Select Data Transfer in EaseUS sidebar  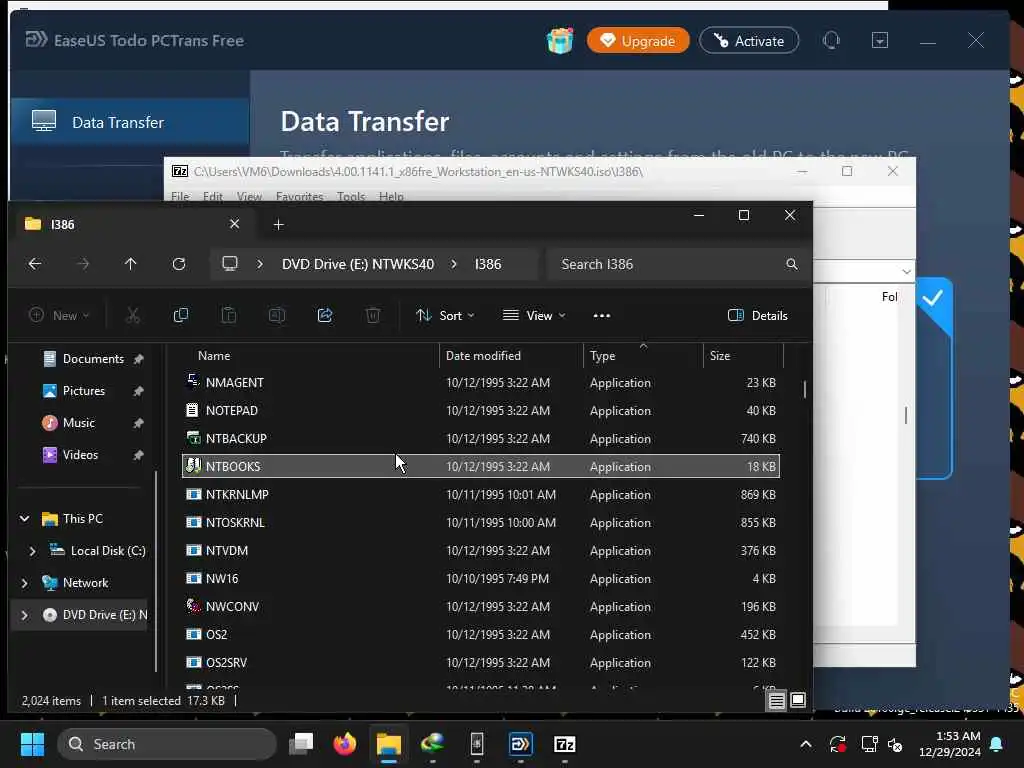coord(129,122)
